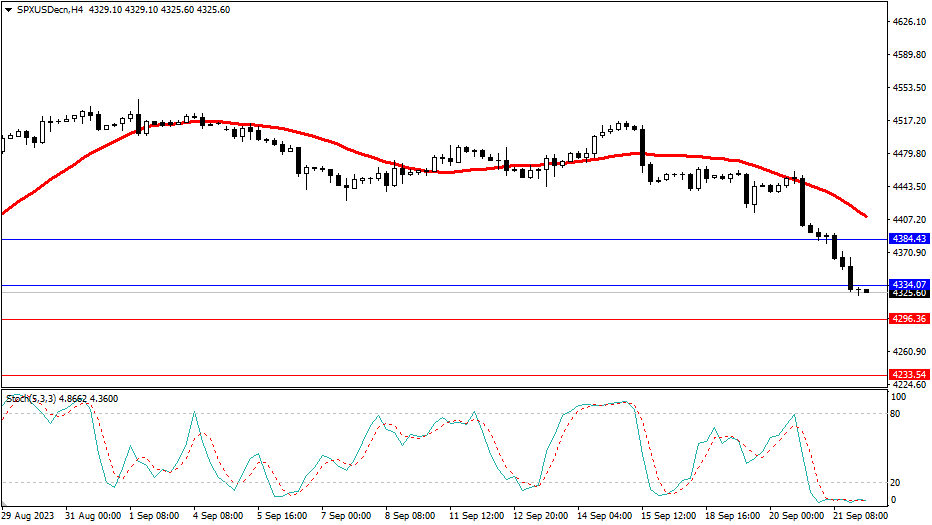Click the stochastic 20 level axis label

click(x=897, y=483)
